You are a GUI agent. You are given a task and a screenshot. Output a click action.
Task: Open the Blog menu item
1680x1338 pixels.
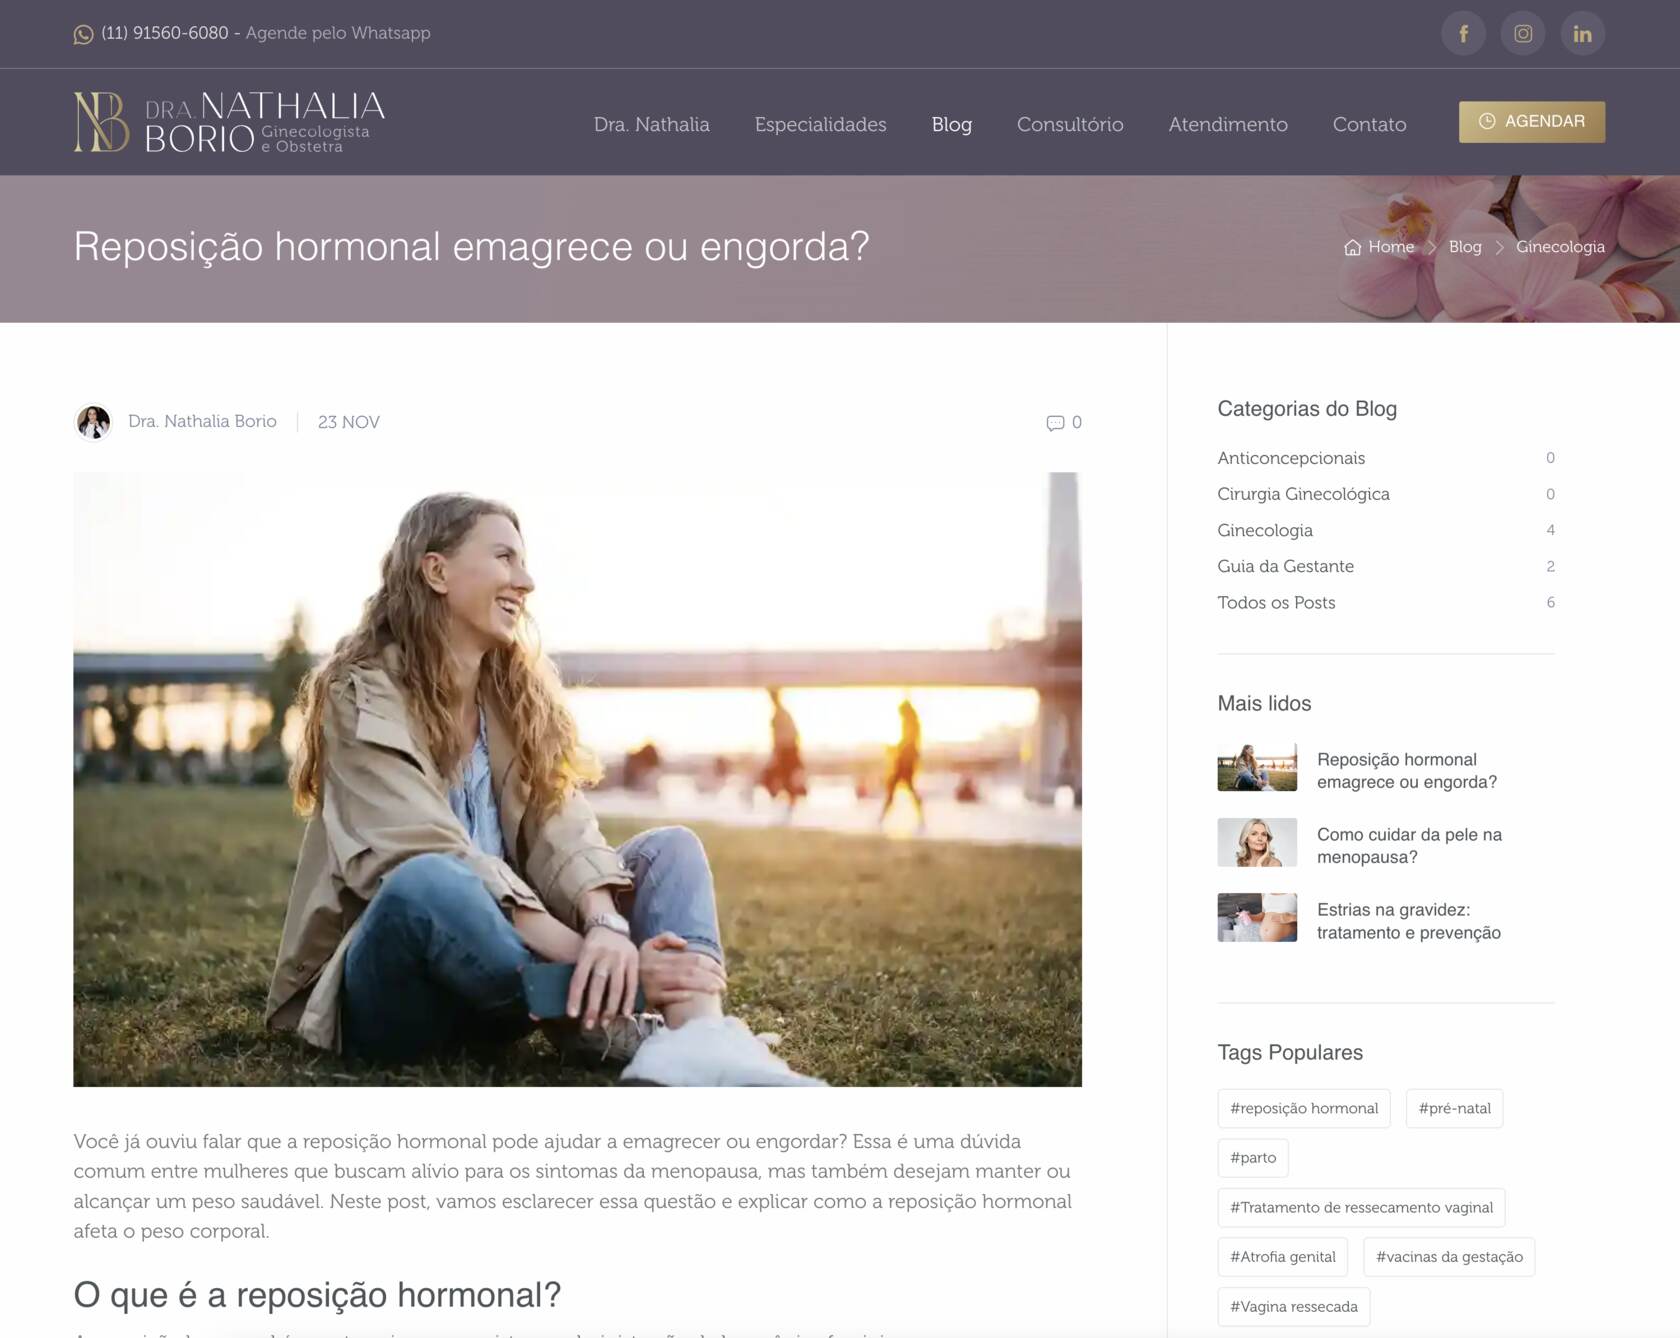pyautogui.click(x=951, y=124)
